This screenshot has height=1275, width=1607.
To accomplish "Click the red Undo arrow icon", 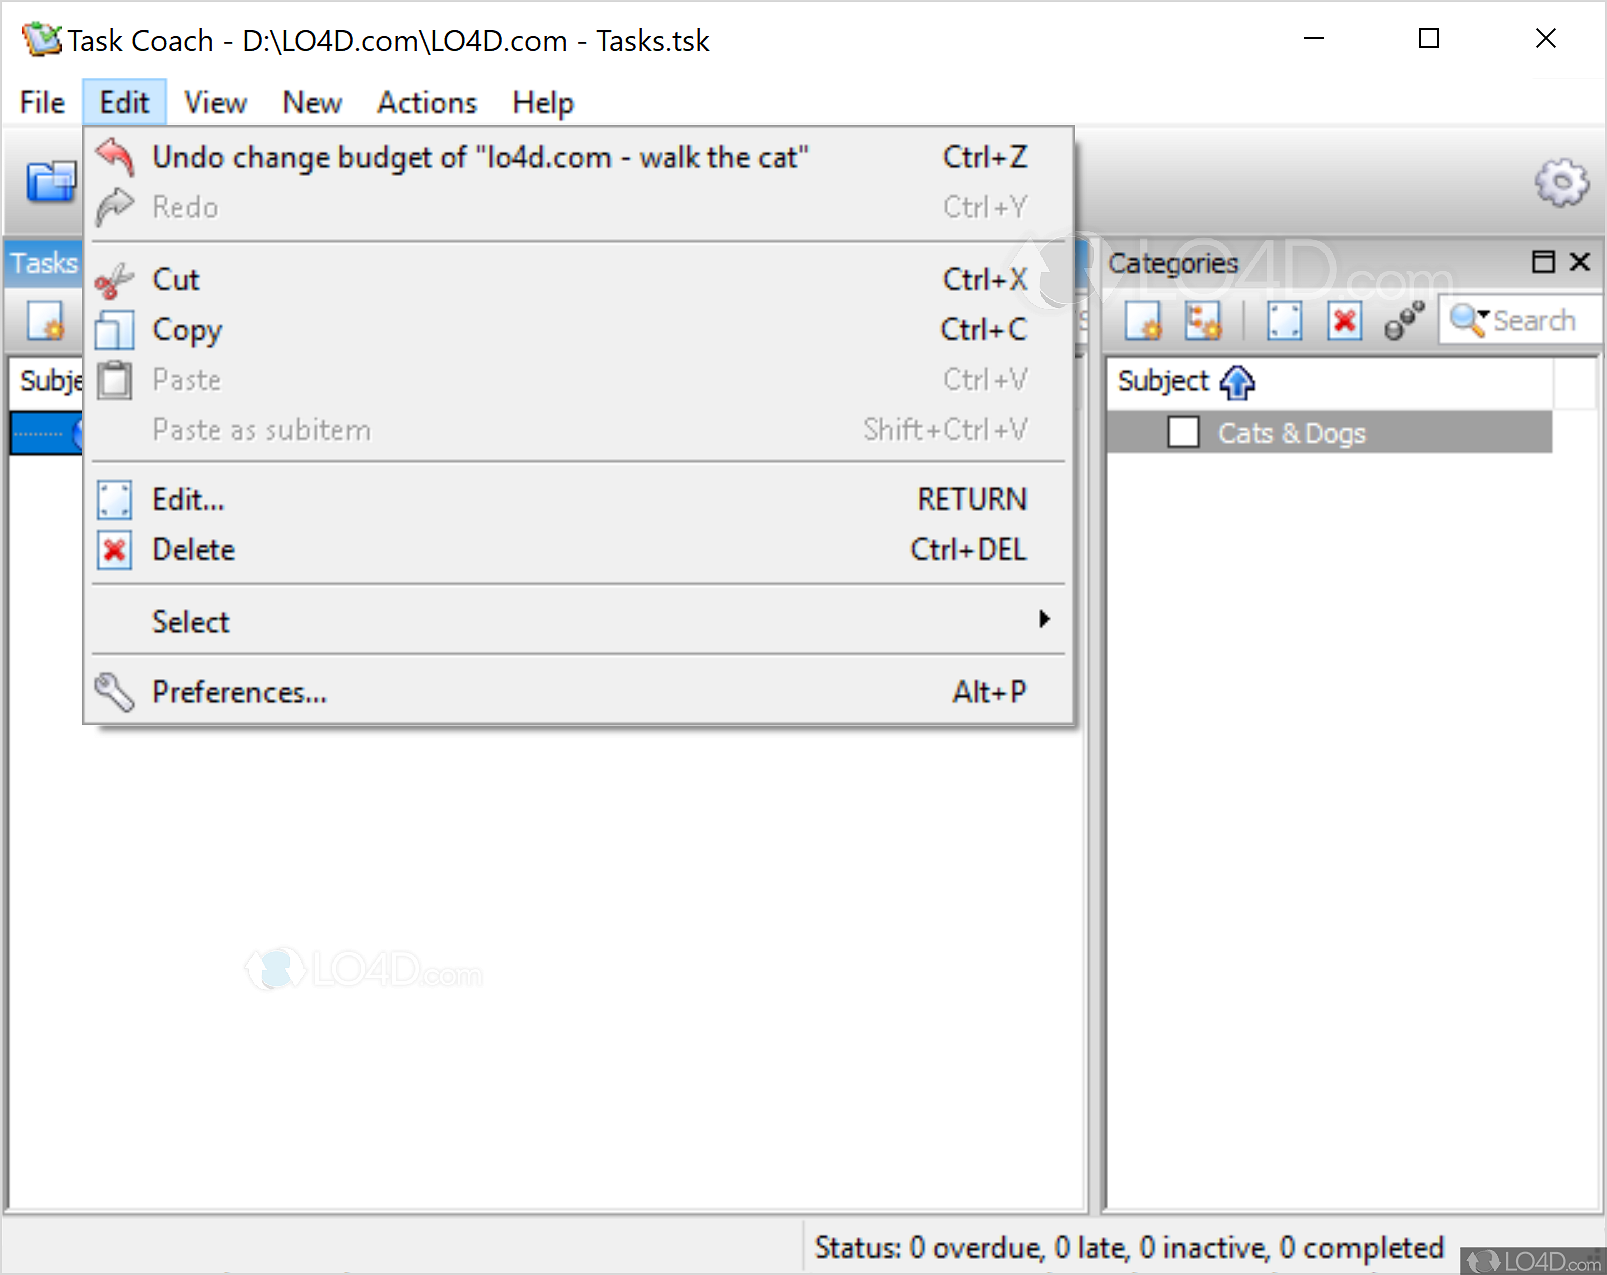I will [x=114, y=157].
